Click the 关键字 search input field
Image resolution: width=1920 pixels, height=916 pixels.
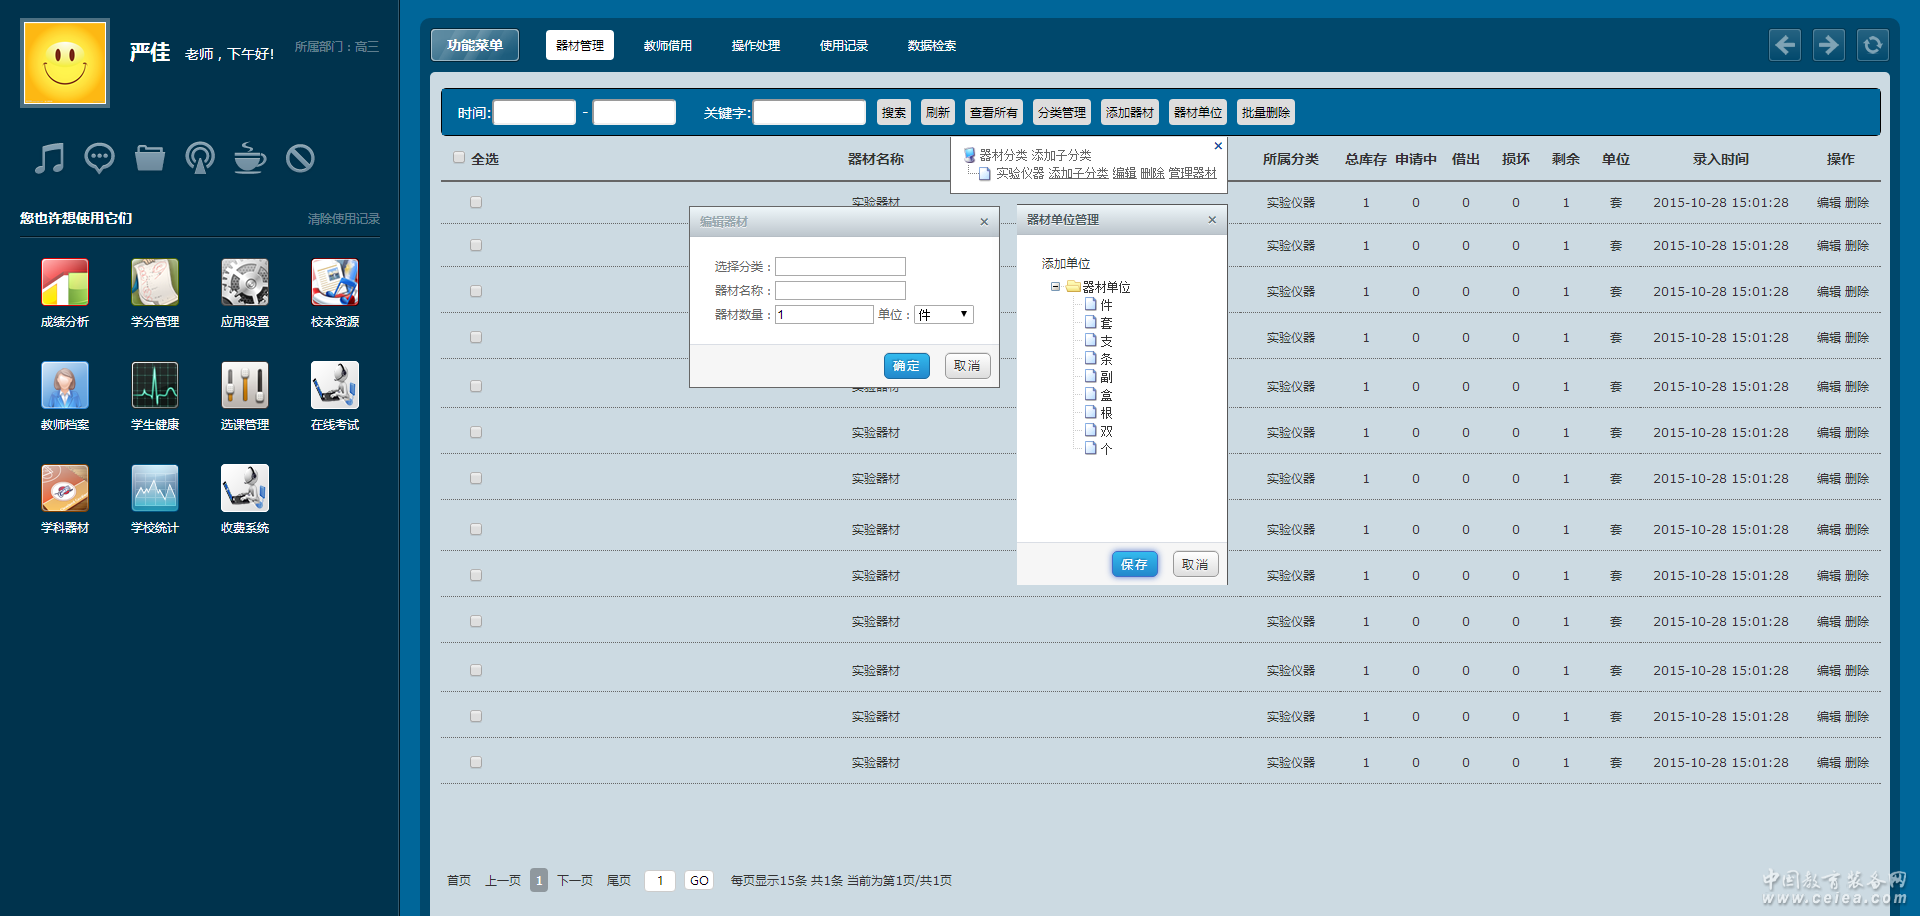click(809, 113)
